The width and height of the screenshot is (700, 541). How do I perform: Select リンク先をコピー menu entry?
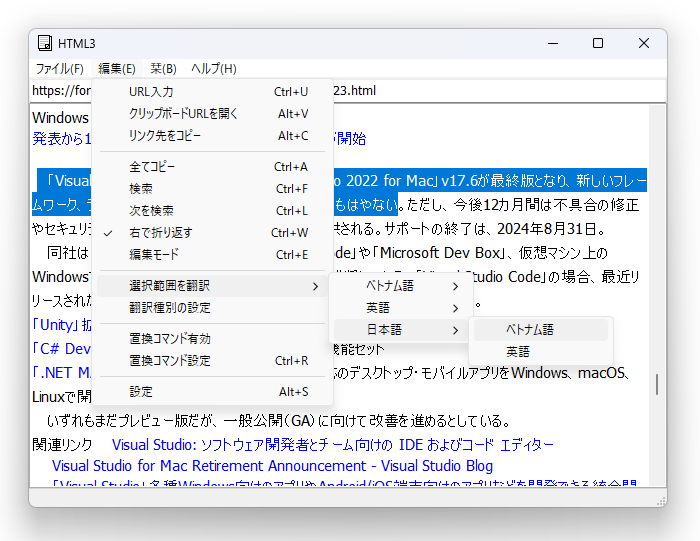coord(212,136)
